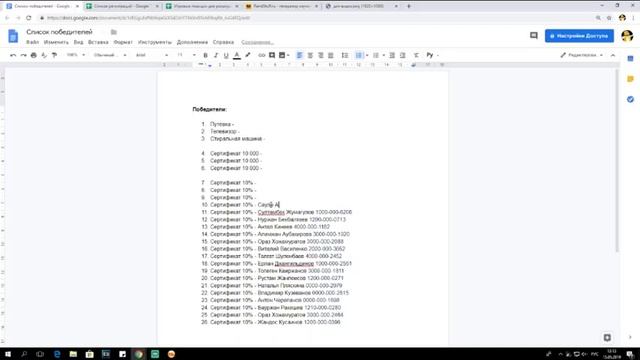The height and width of the screenshot is (360, 640).
Task: Expand bulleted list style dropdown arrow
Action: (x=384, y=55)
